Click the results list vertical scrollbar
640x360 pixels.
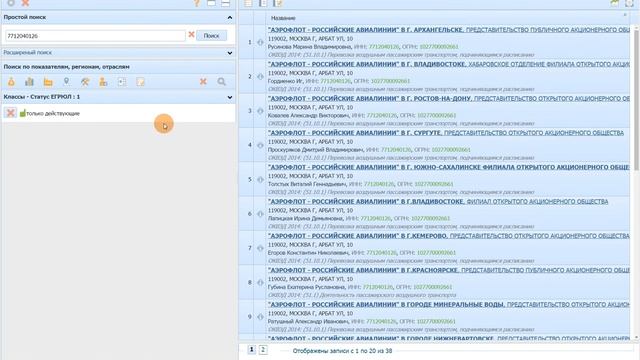point(636,98)
